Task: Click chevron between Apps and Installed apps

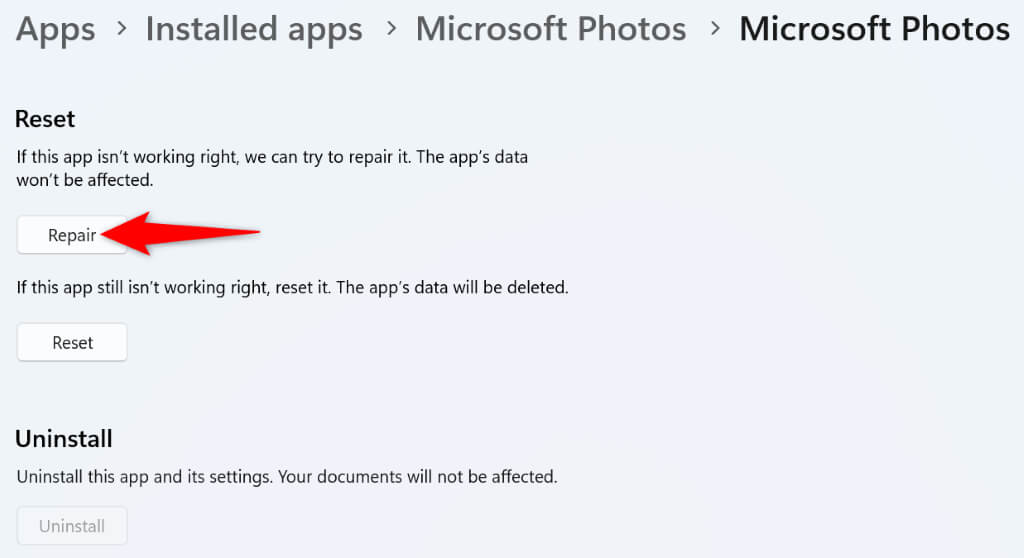Action: [x=120, y=30]
